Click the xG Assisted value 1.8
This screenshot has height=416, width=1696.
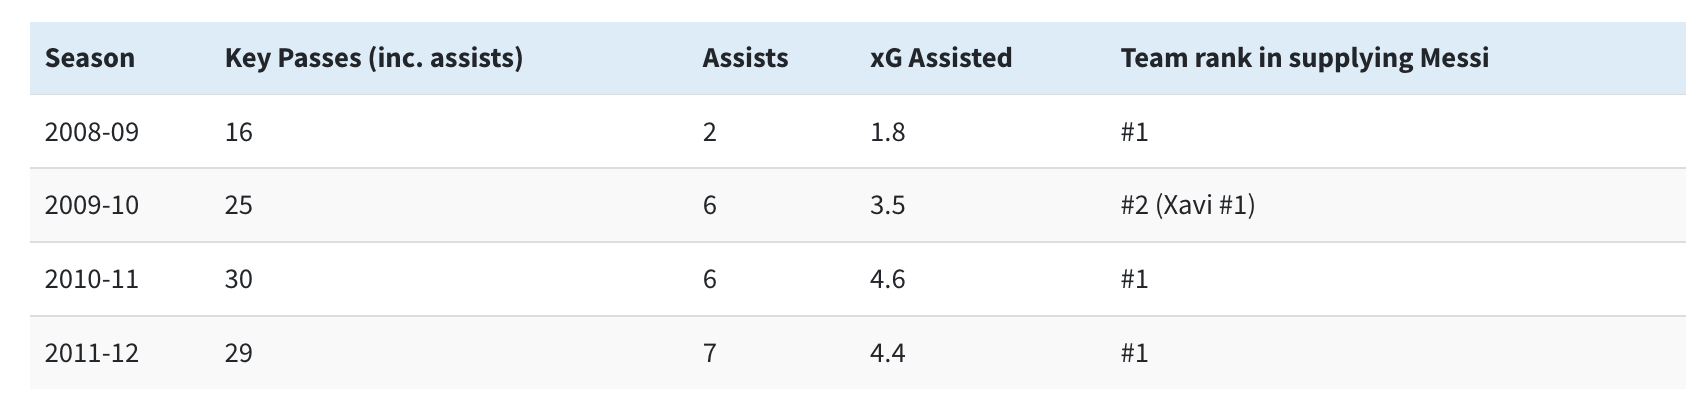coord(888,132)
